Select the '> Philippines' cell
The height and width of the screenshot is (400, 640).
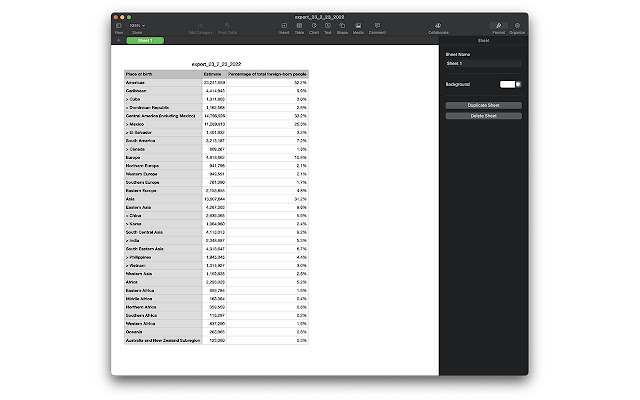point(163,257)
